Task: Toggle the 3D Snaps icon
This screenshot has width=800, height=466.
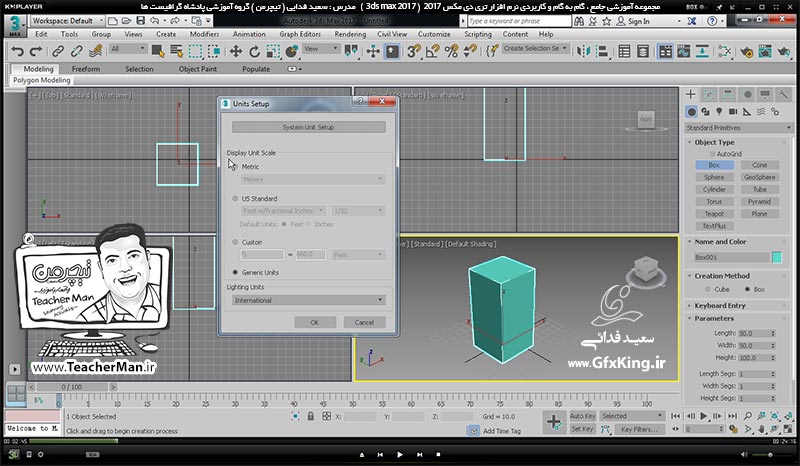Action: pos(414,51)
